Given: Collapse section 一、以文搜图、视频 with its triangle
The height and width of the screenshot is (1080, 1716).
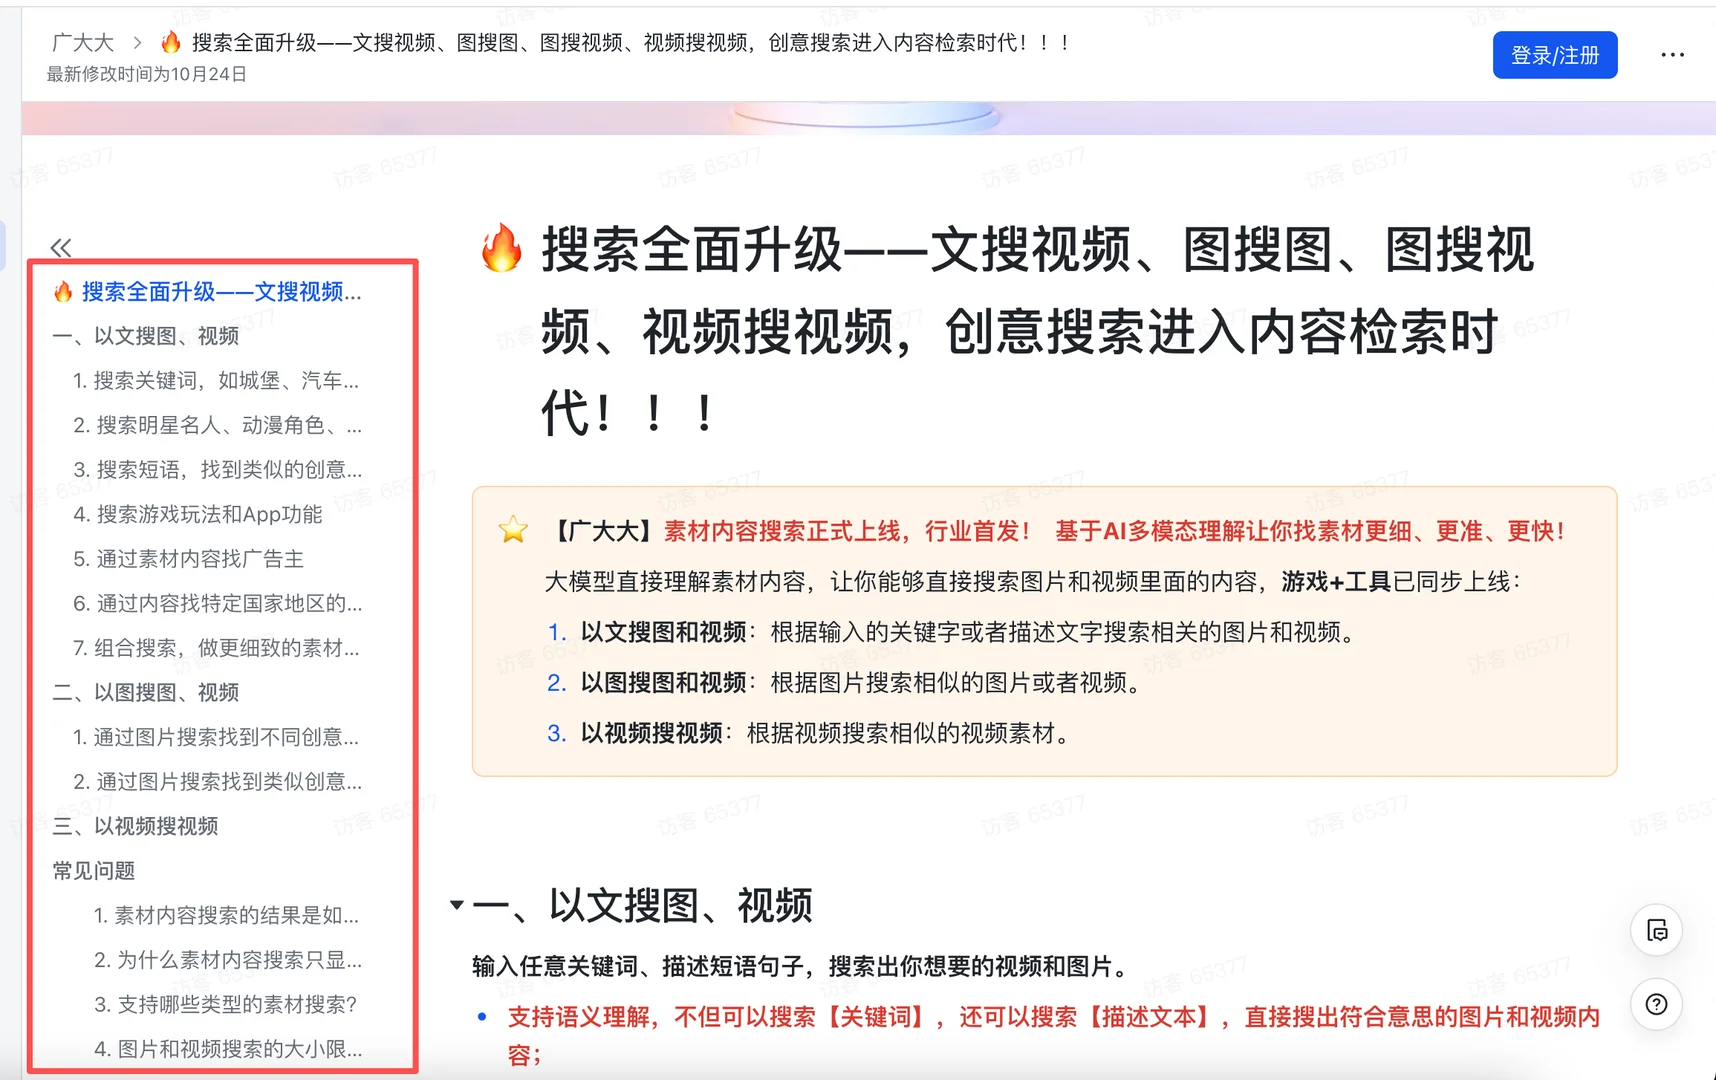Looking at the screenshot, I should 455,905.
